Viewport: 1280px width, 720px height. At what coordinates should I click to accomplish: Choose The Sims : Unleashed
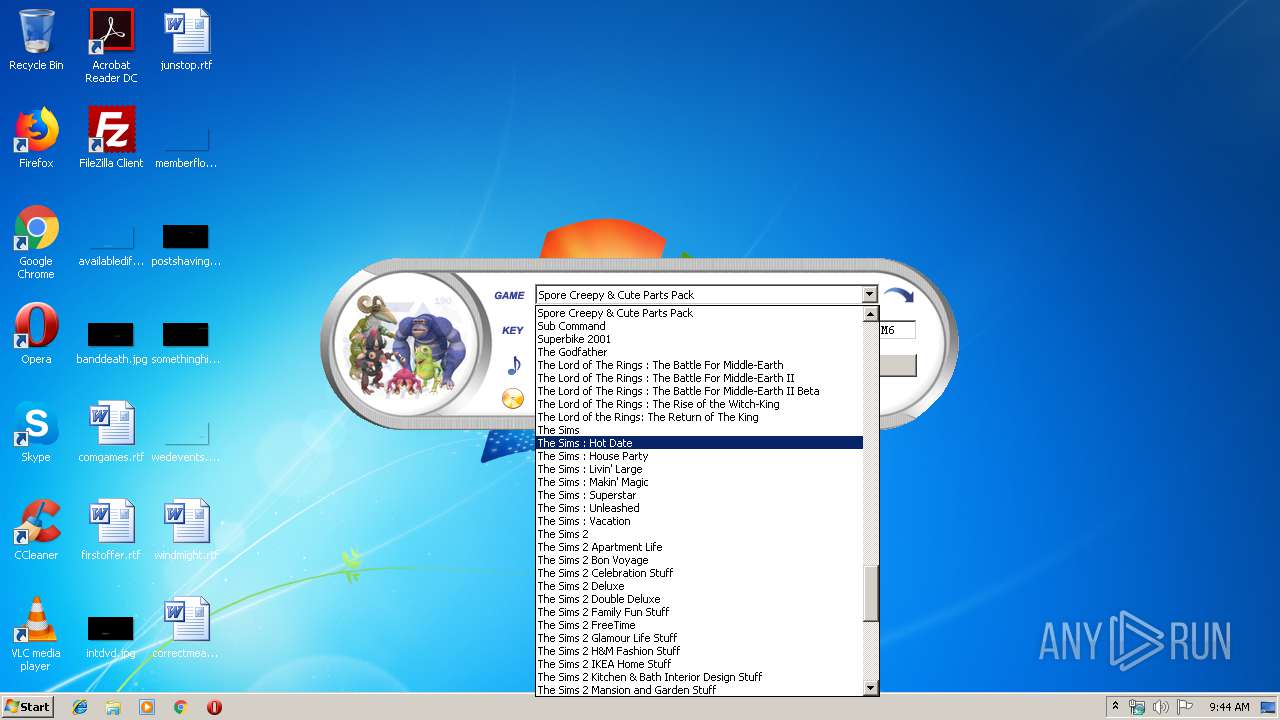[699, 508]
